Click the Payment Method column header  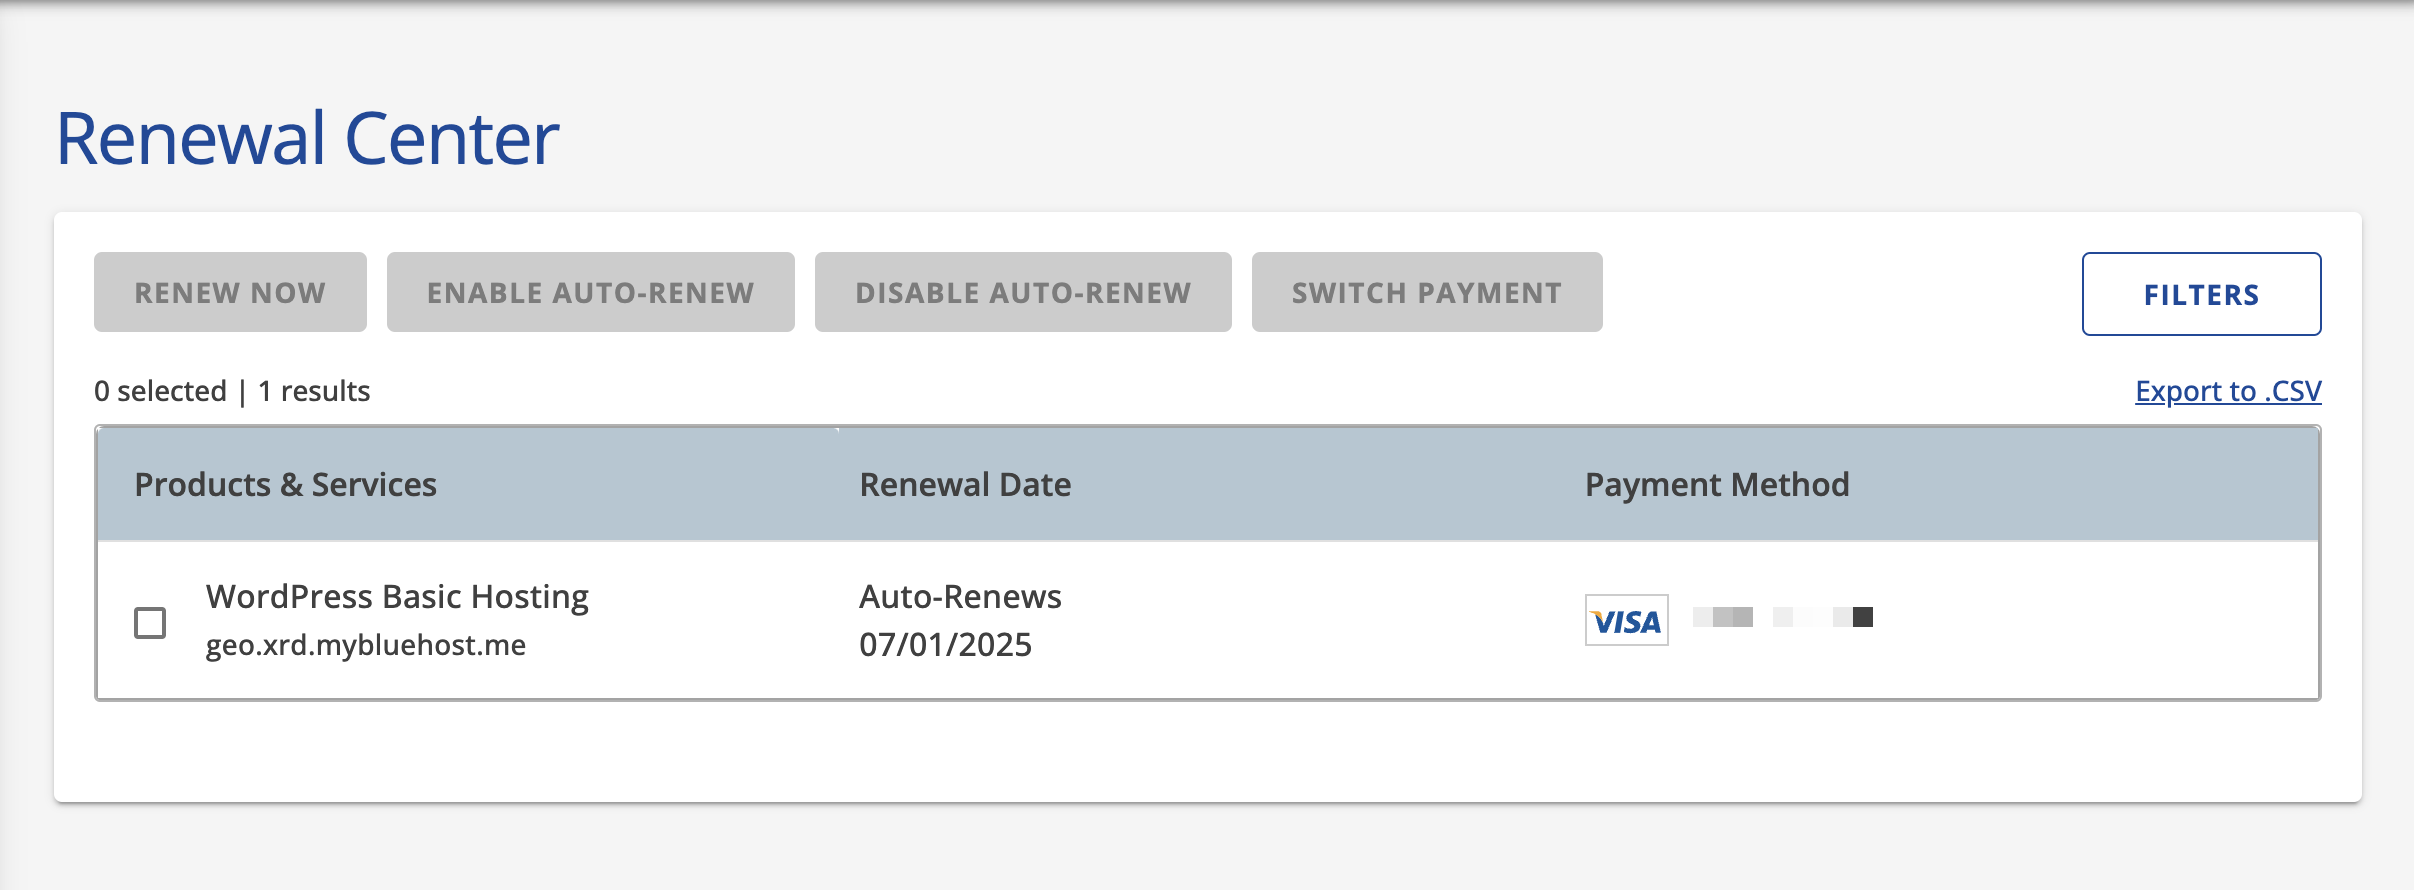[x=1717, y=484]
